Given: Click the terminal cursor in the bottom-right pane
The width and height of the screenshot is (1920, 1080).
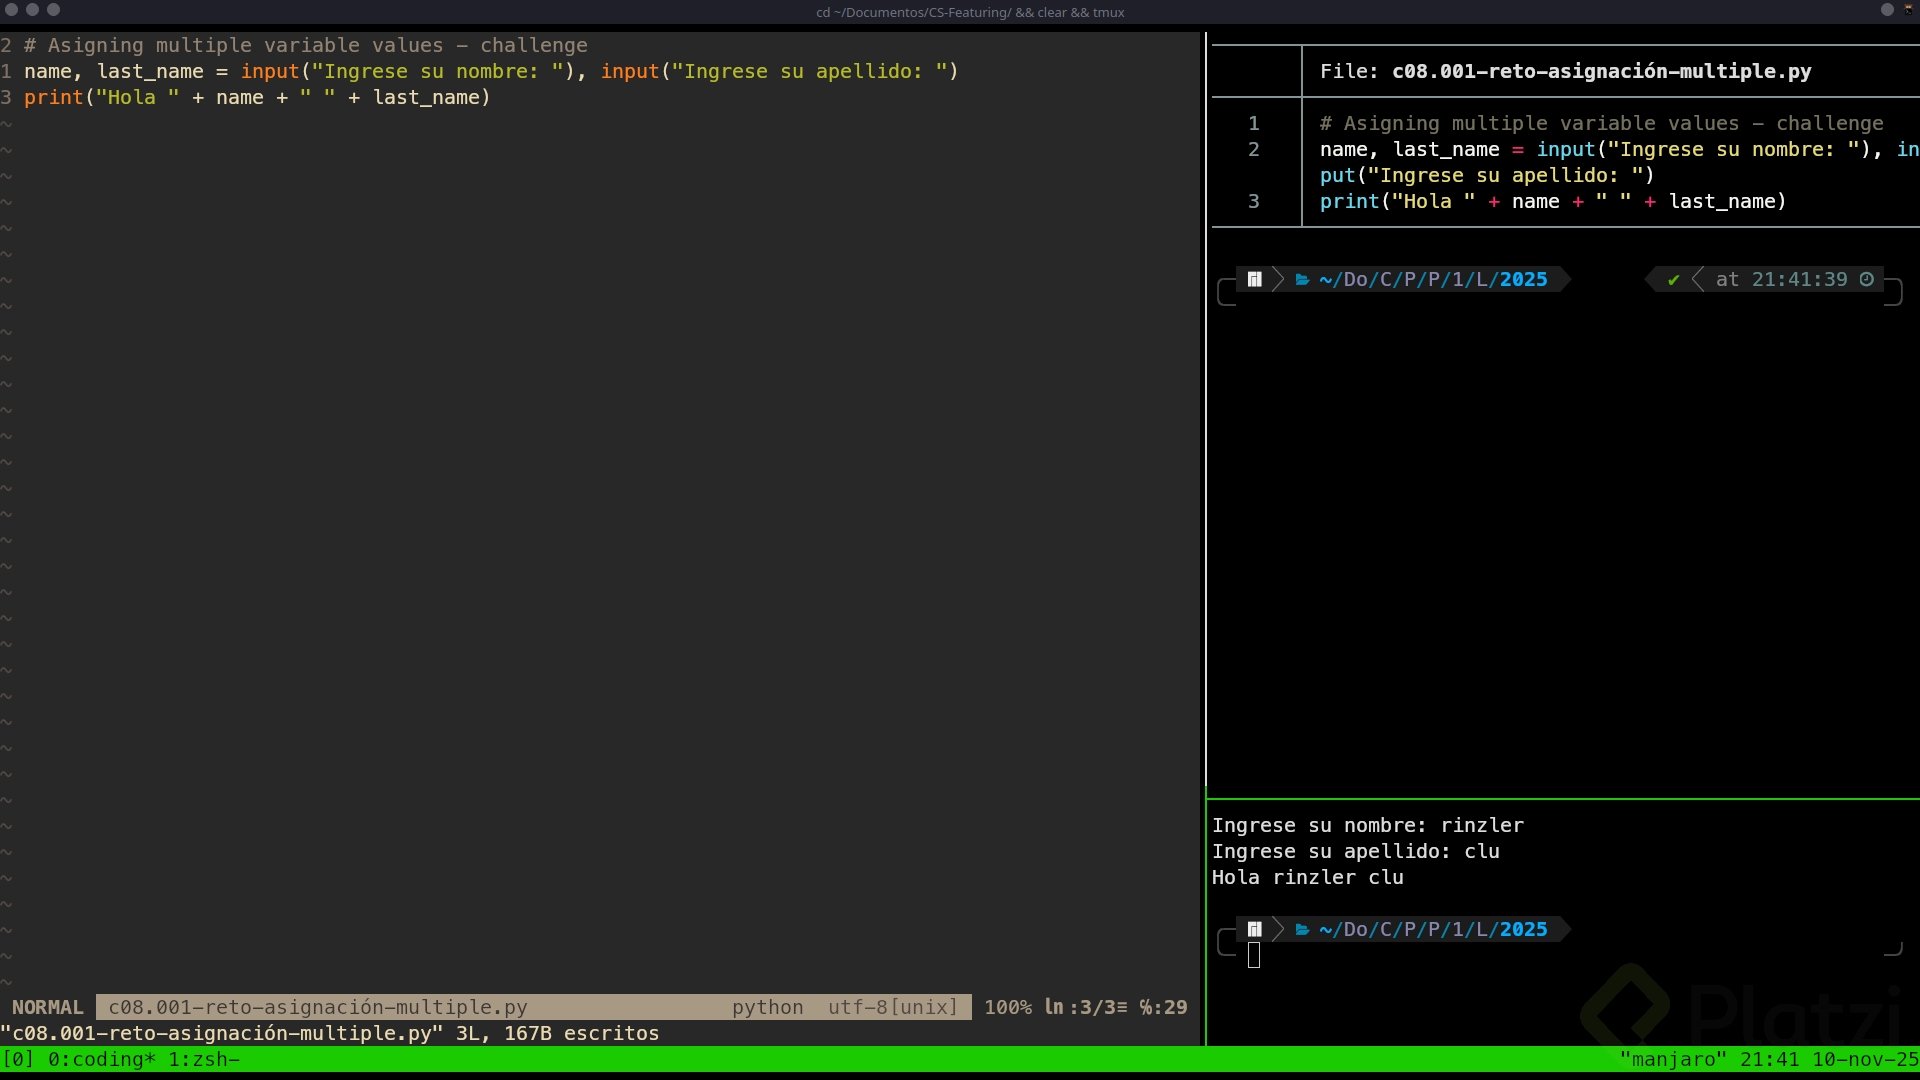Looking at the screenshot, I should (1254, 956).
